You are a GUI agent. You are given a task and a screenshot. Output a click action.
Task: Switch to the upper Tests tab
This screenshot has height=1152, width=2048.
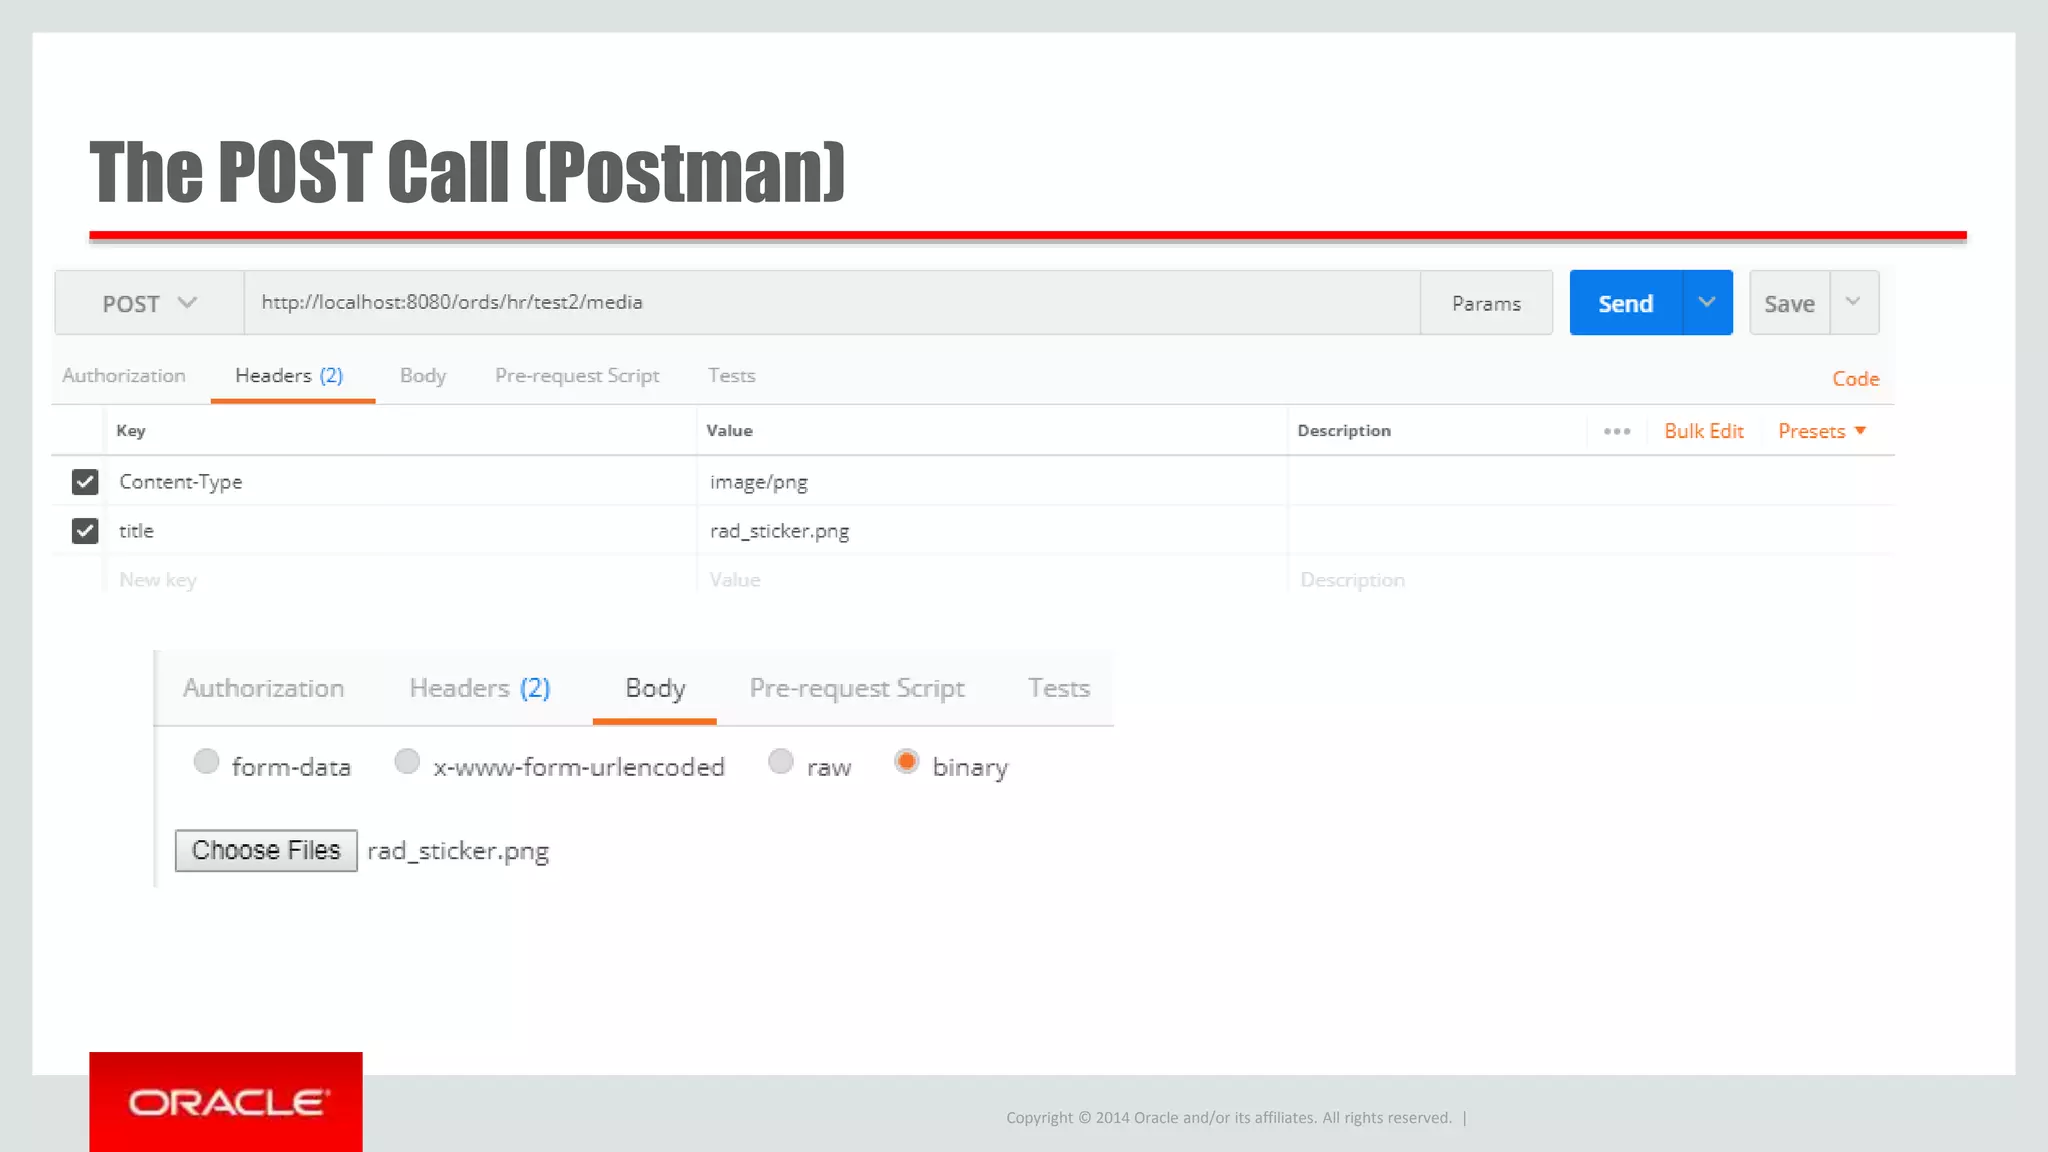[x=732, y=376]
